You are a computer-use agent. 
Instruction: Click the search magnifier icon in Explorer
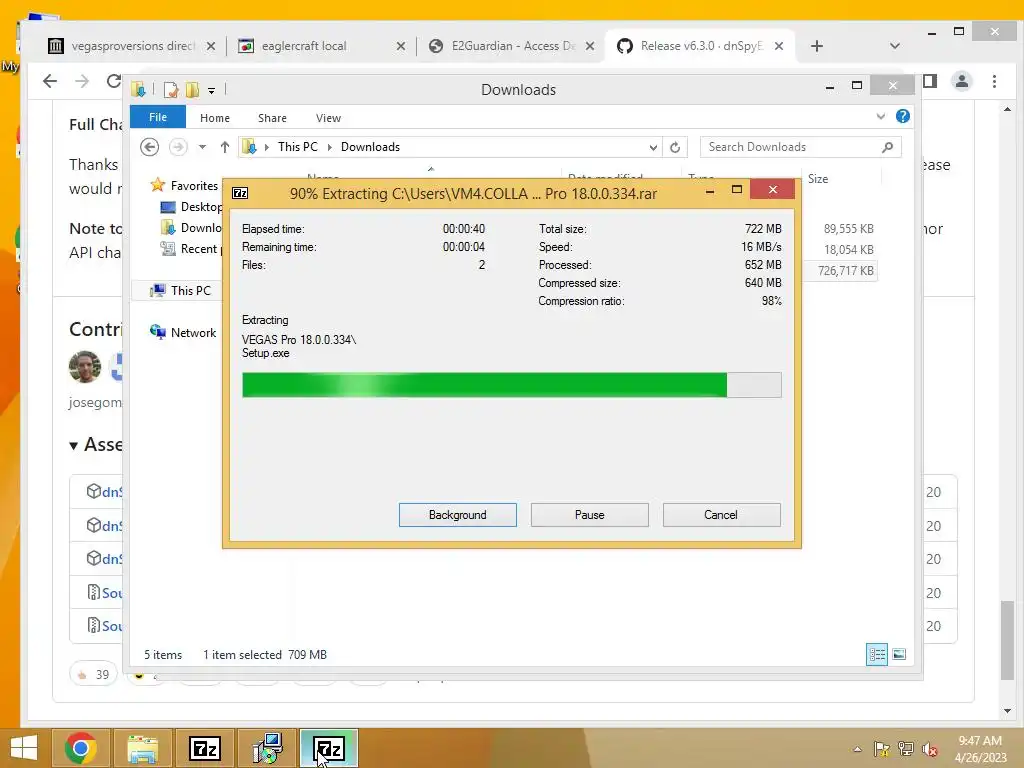pyautogui.click(x=887, y=147)
